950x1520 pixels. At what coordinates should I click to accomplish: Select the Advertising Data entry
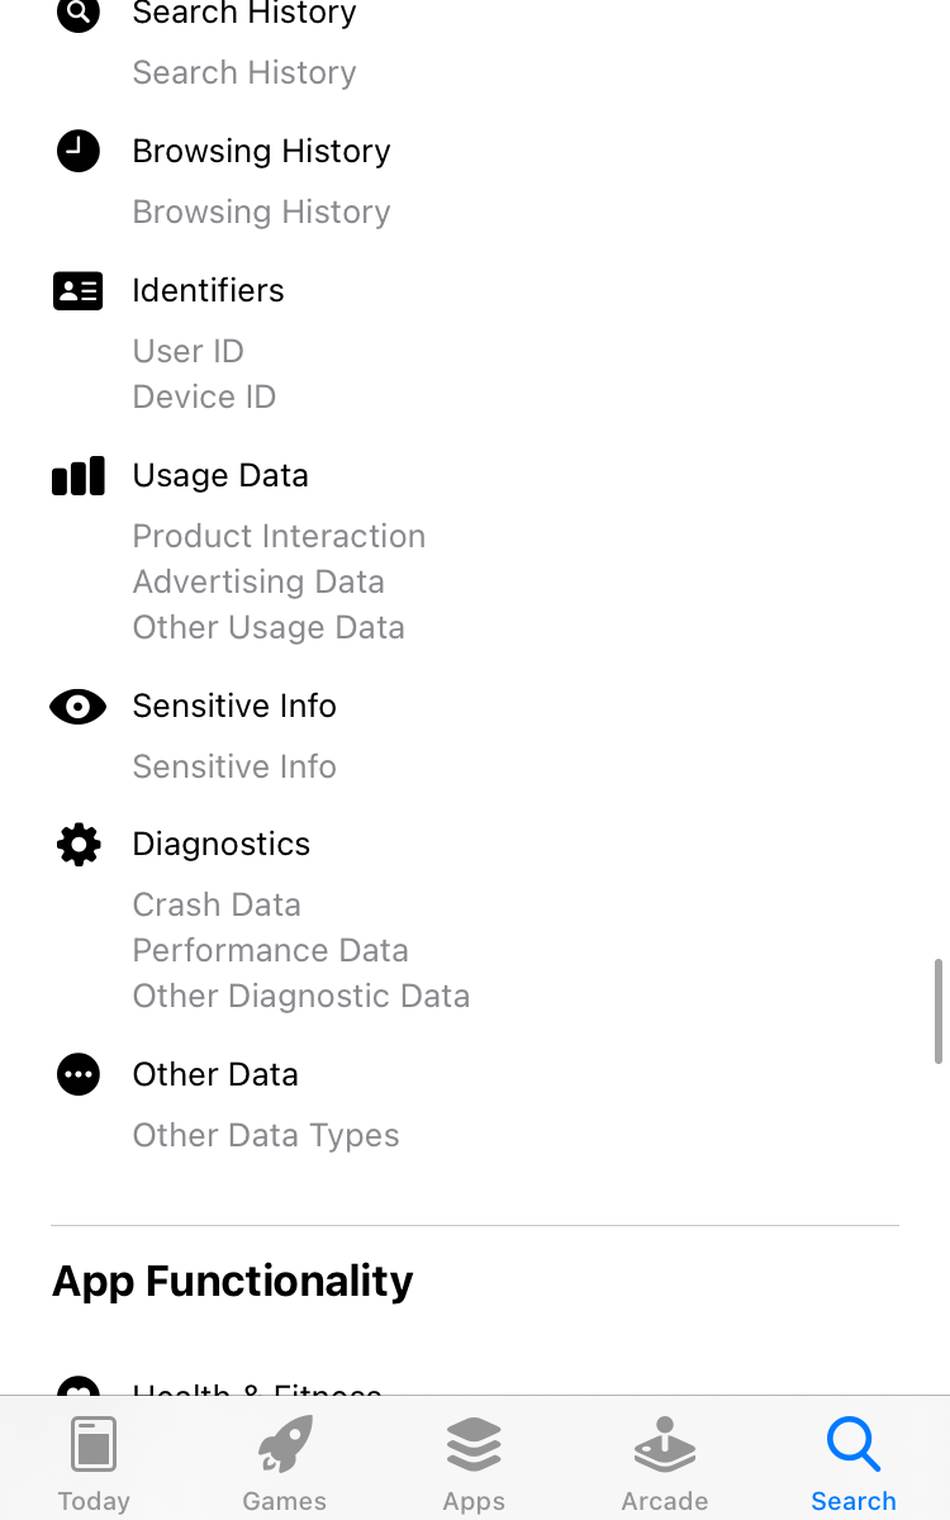(x=258, y=582)
